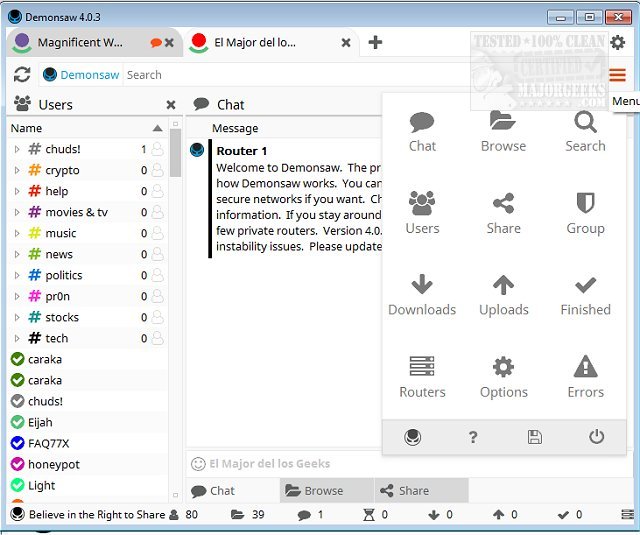The height and width of the screenshot is (535, 640).
Task: Select user chuds! with gray check
Action: (x=87, y=402)
